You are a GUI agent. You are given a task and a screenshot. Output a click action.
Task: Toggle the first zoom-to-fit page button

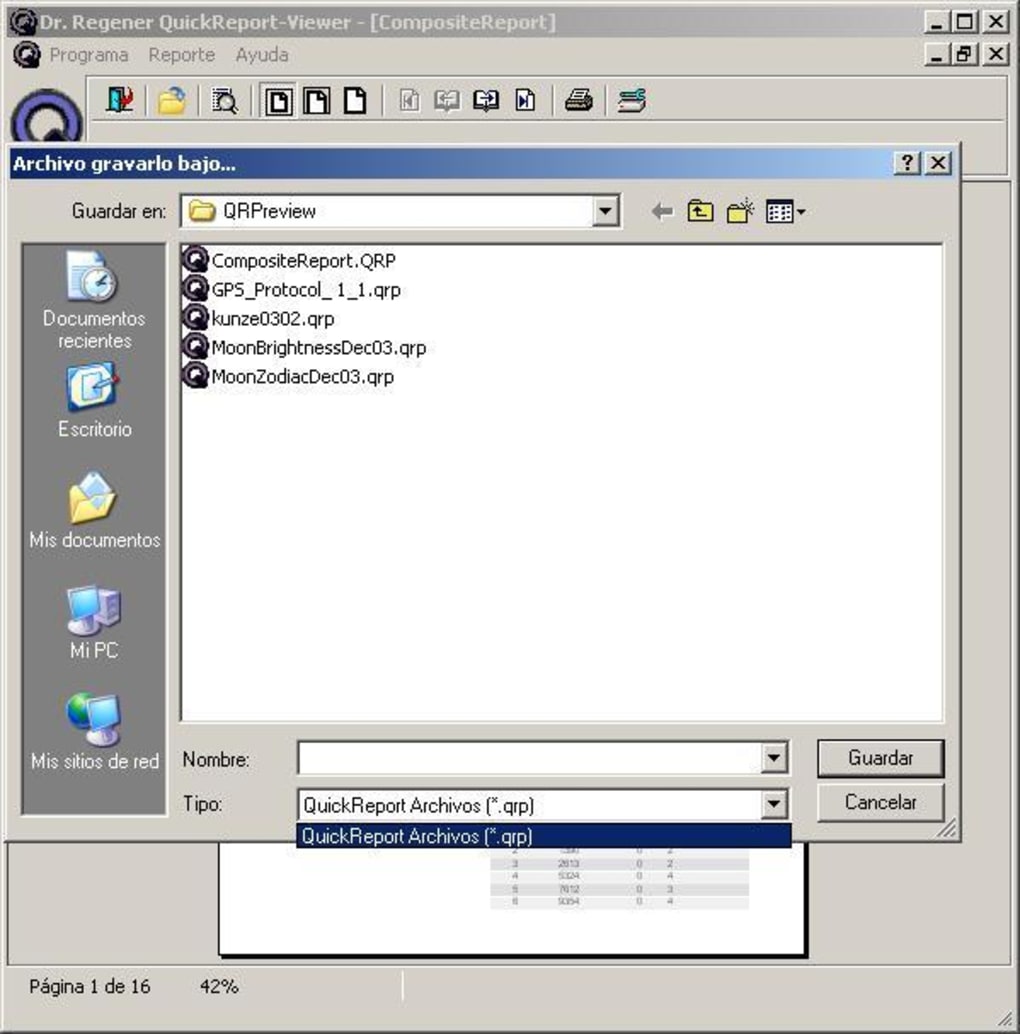[278, 101]
